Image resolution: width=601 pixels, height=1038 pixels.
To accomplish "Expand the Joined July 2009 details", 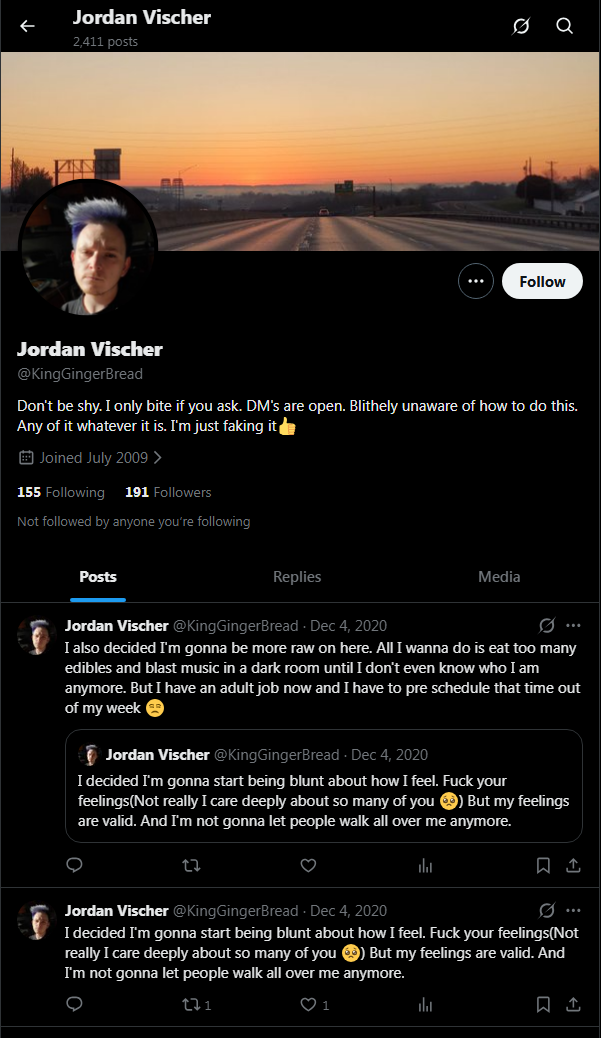I will click(x=90, y=458).
